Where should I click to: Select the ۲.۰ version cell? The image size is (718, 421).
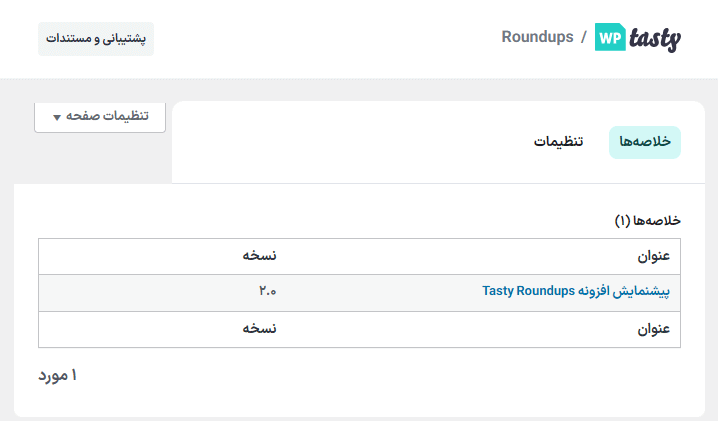pos(266,292)
